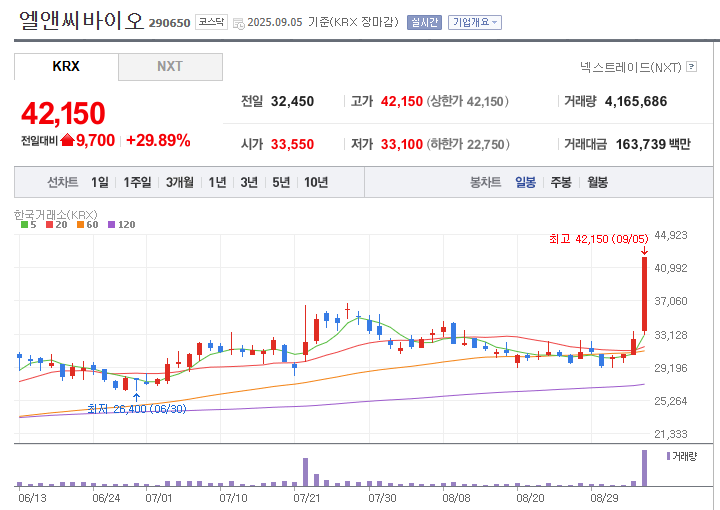Click the tall volume bar on 09/05

644,468
